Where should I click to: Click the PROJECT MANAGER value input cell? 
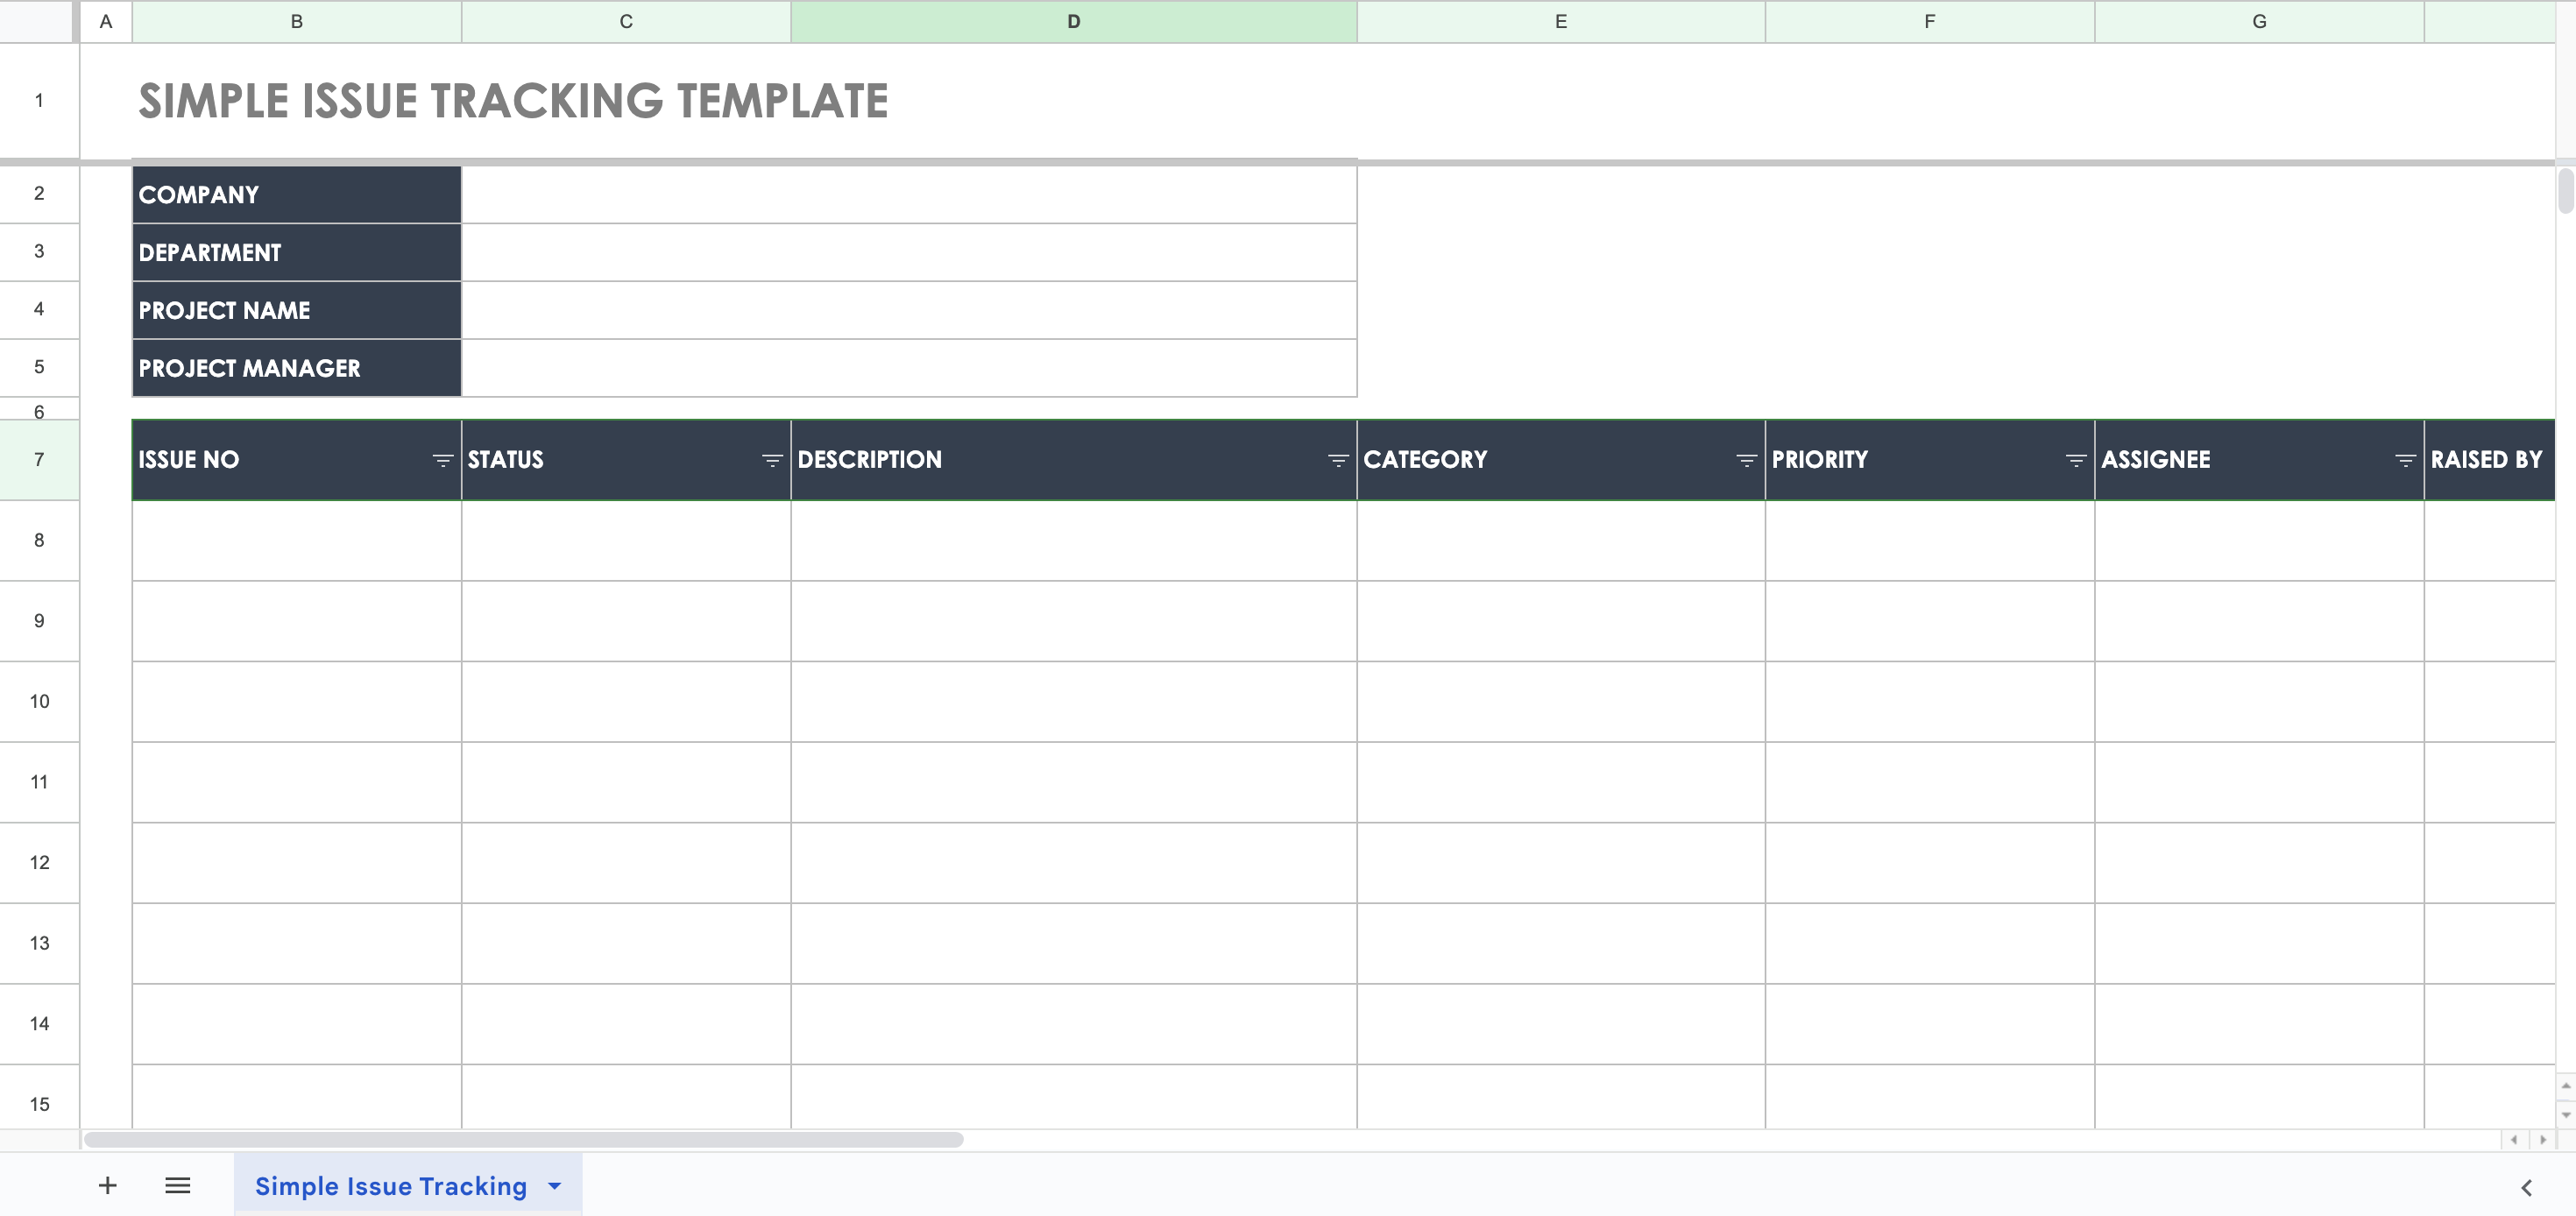908,368
